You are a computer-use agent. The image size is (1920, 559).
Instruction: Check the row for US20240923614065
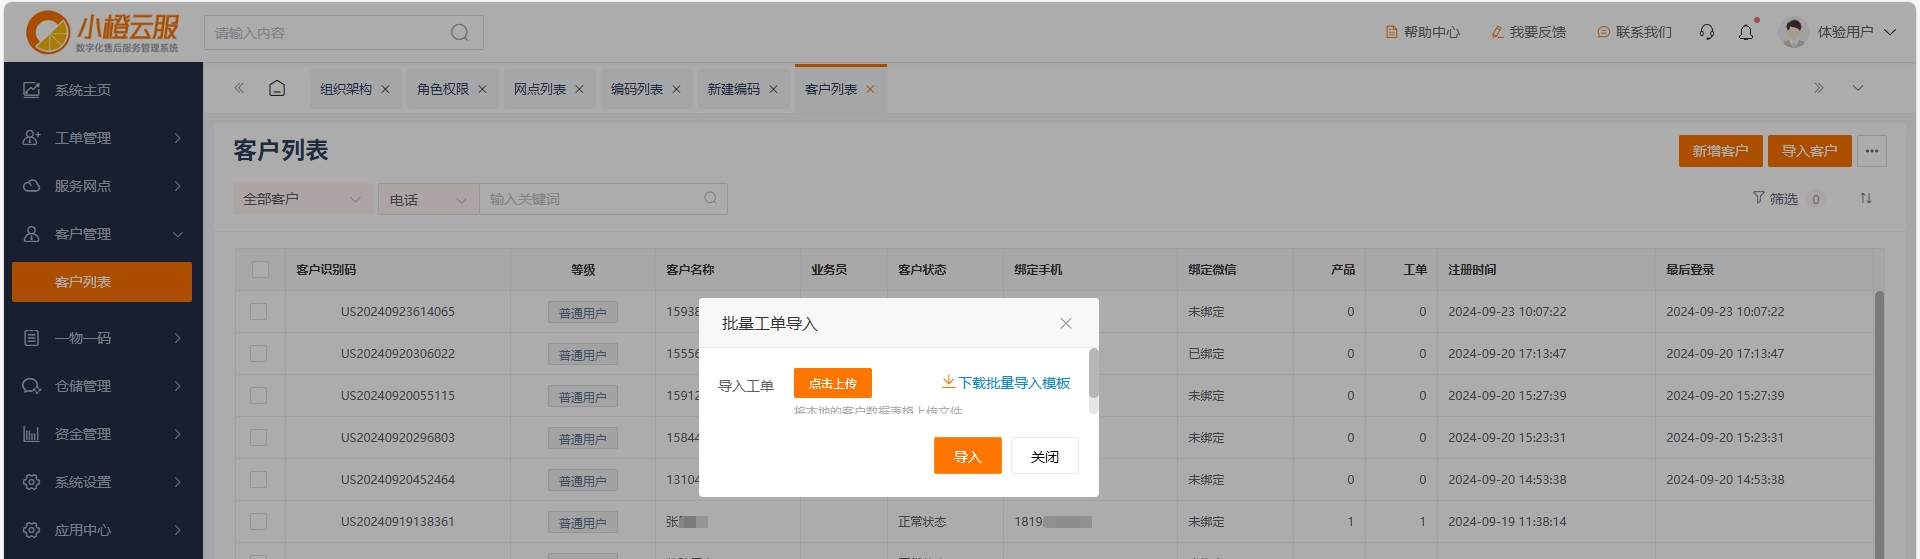(259, 312)
